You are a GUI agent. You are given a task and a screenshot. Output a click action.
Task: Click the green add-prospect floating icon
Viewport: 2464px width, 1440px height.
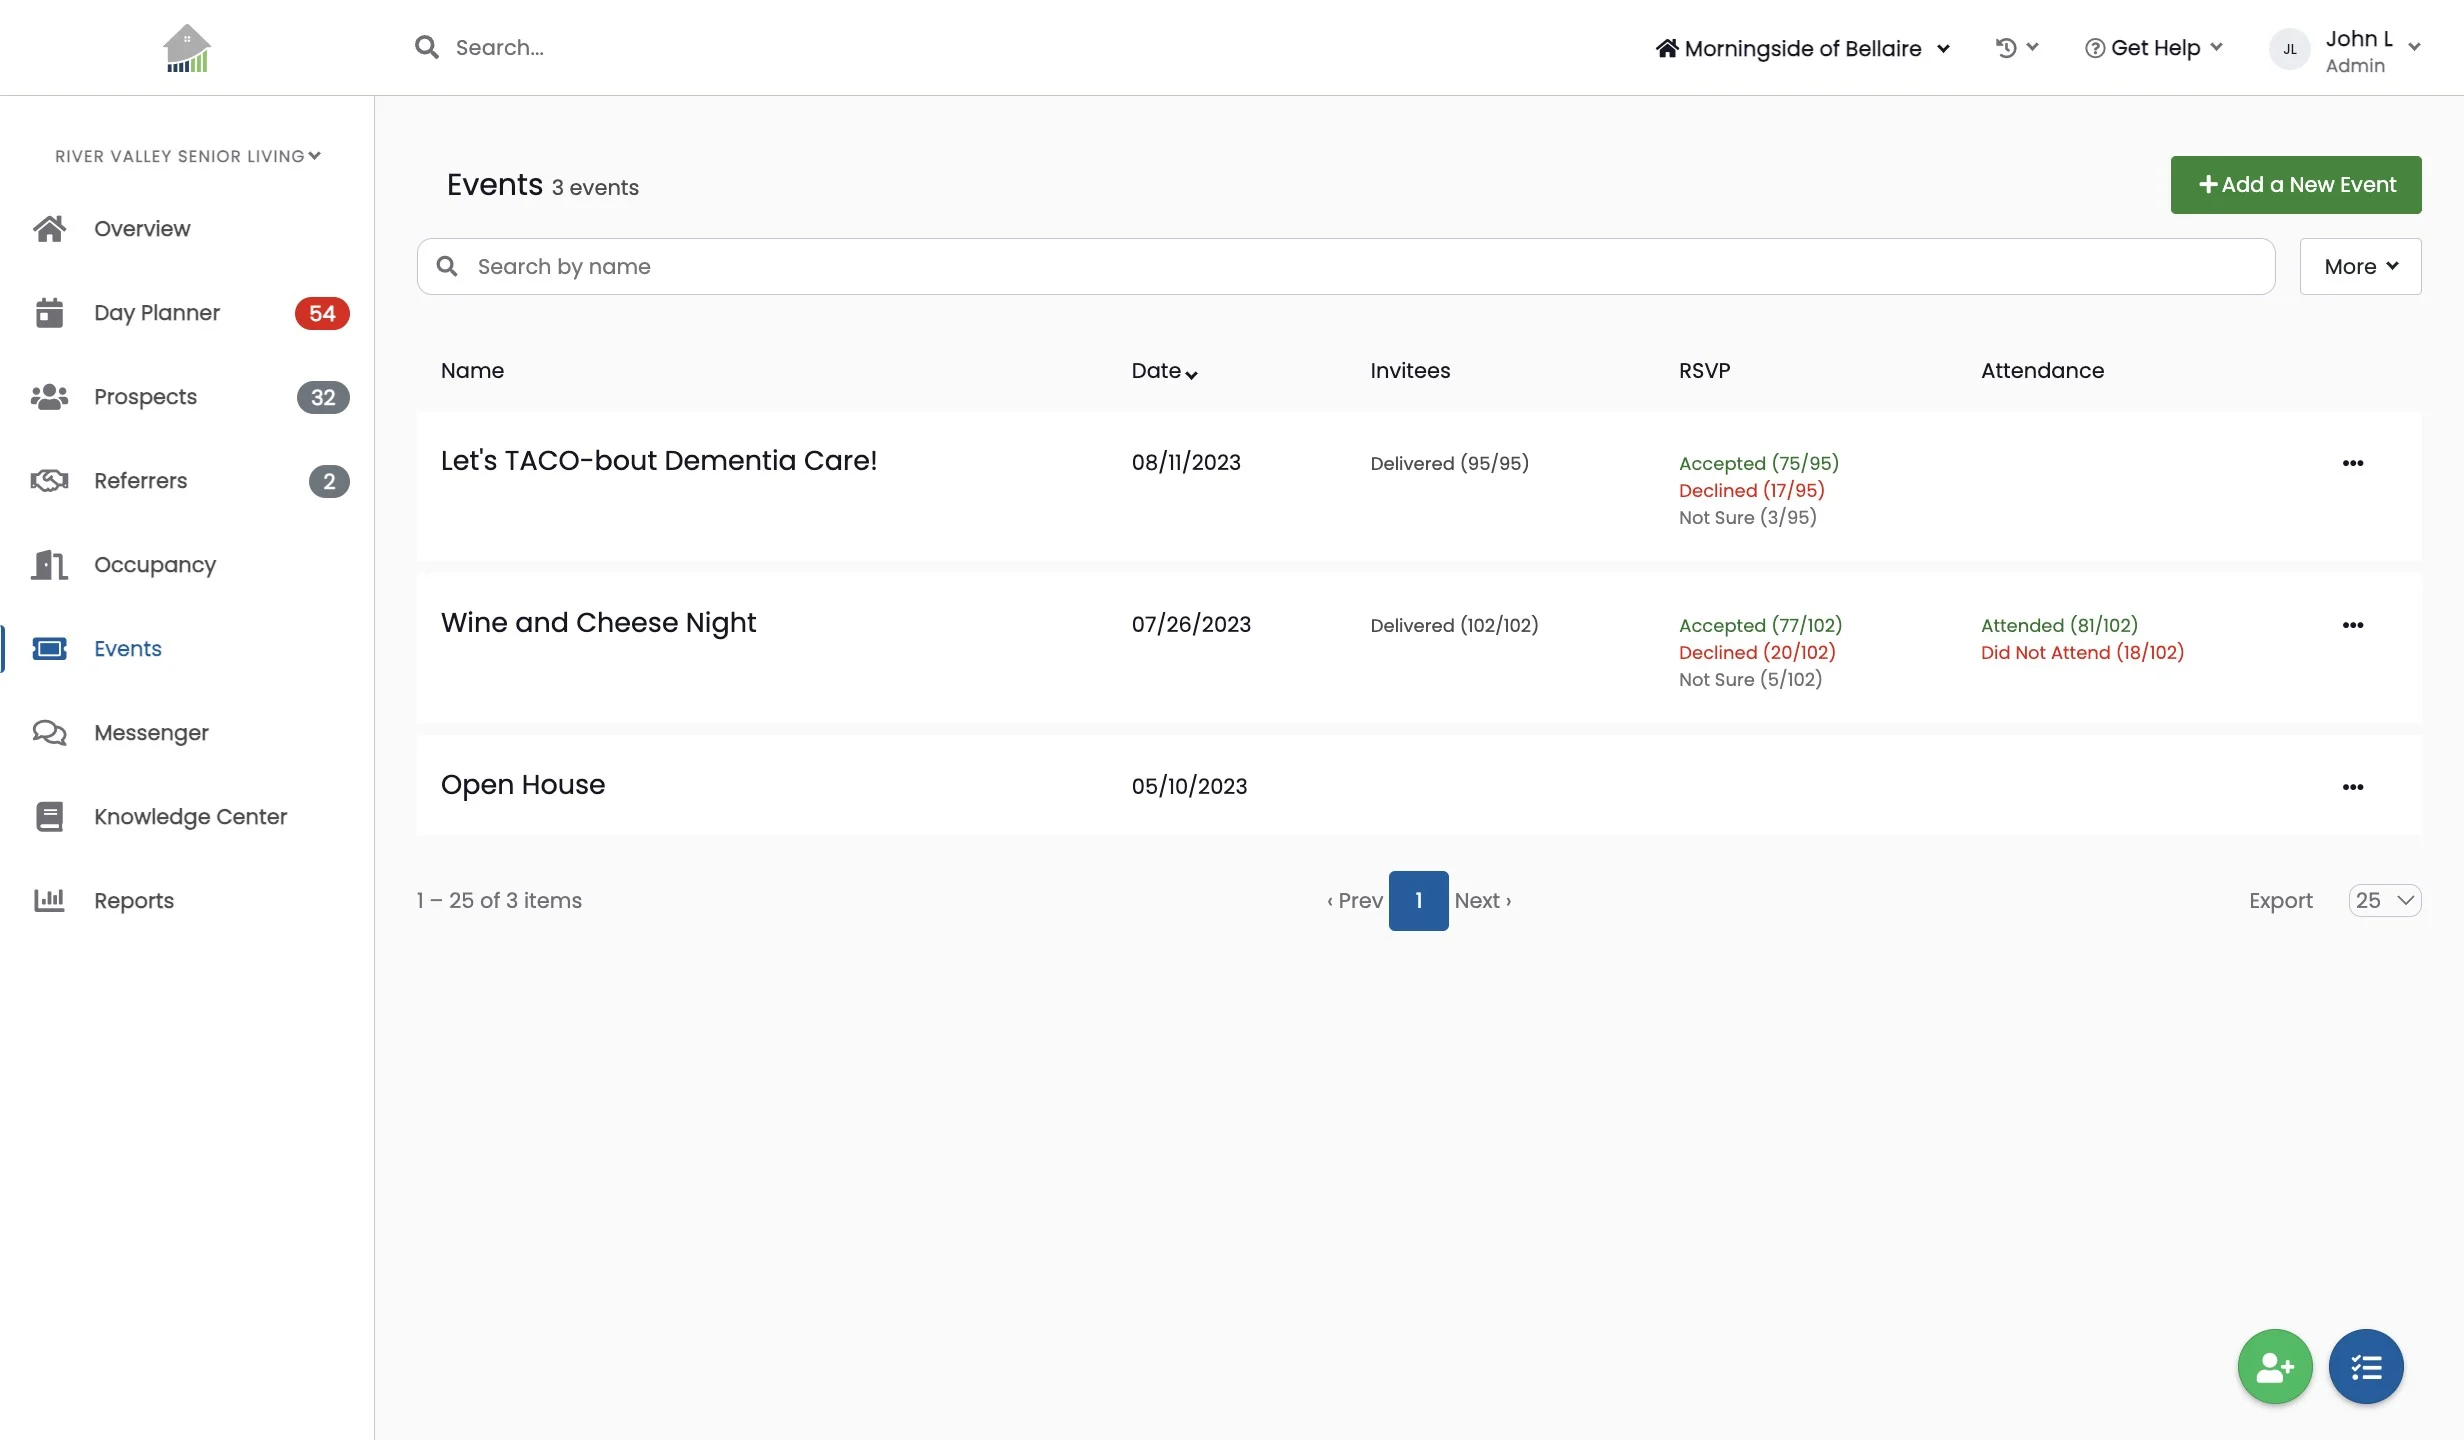2274,1366
